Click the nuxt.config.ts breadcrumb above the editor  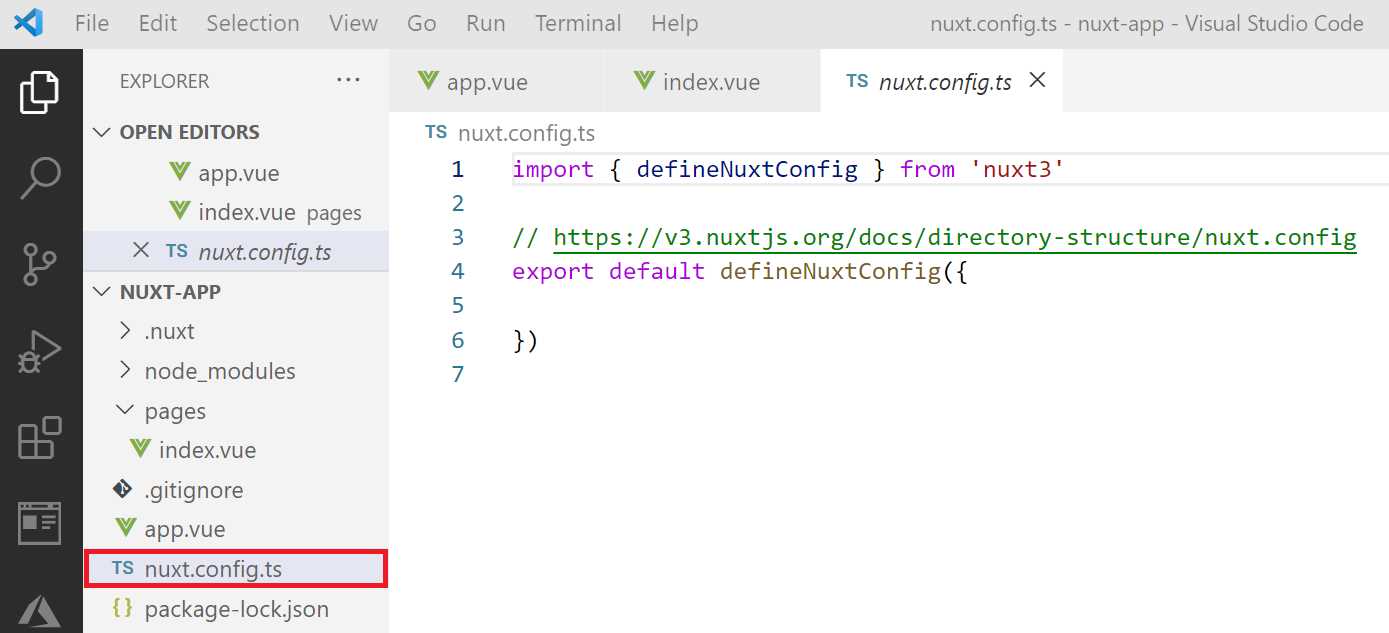(525, 131)
